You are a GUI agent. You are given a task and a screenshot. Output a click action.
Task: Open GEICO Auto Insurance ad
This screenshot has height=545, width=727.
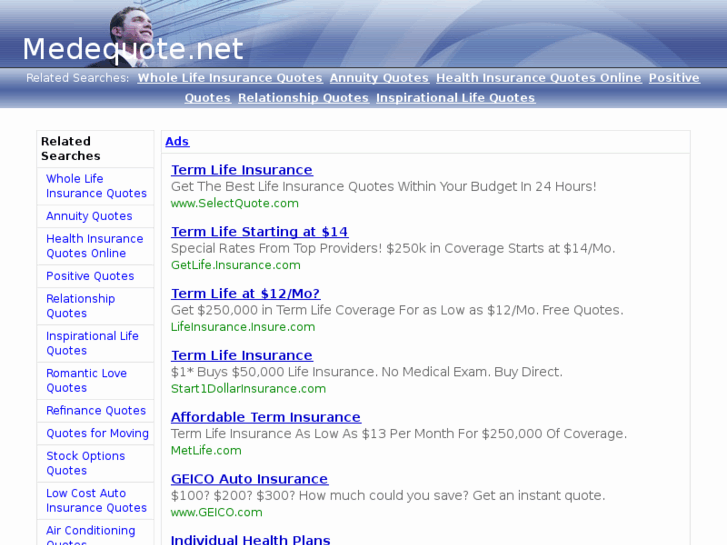pos(249,479)
